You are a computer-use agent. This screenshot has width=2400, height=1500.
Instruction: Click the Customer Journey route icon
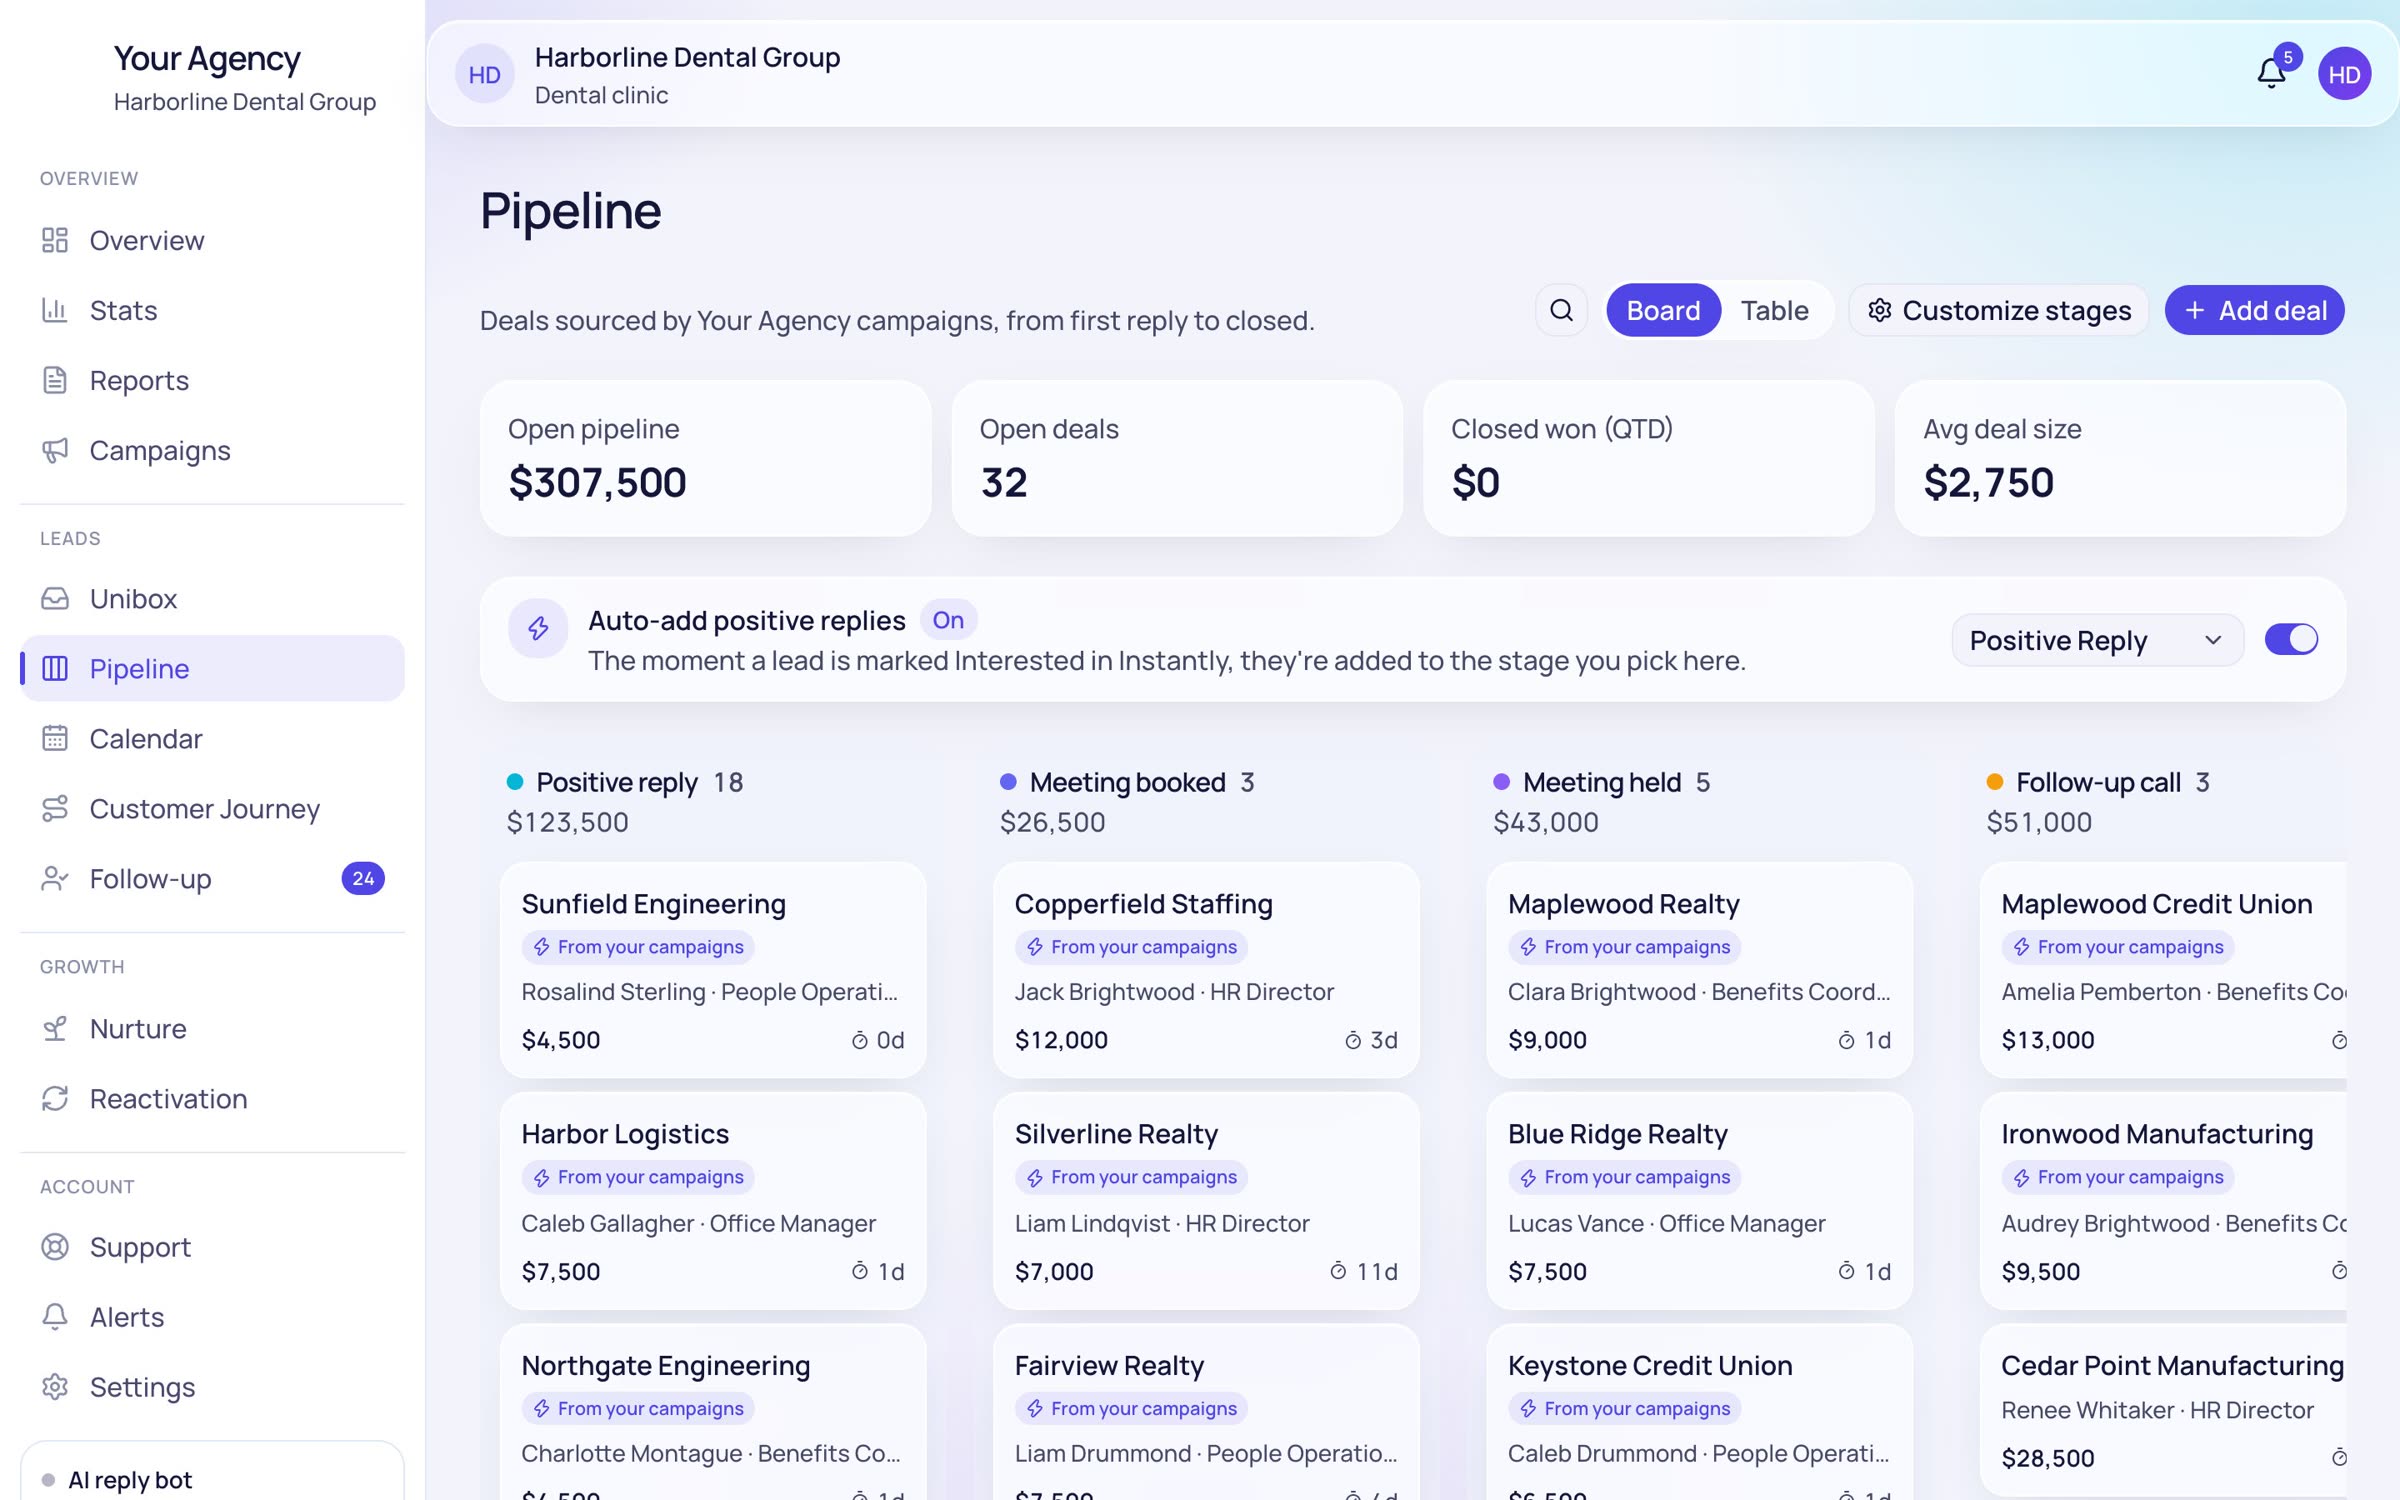click(55, 808)
